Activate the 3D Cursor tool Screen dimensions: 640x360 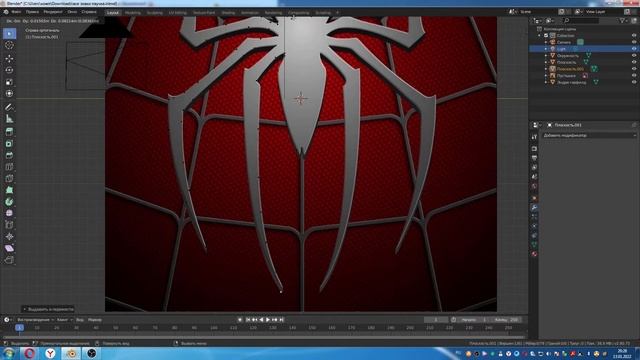pyautogui.click(x=9, y=45)
